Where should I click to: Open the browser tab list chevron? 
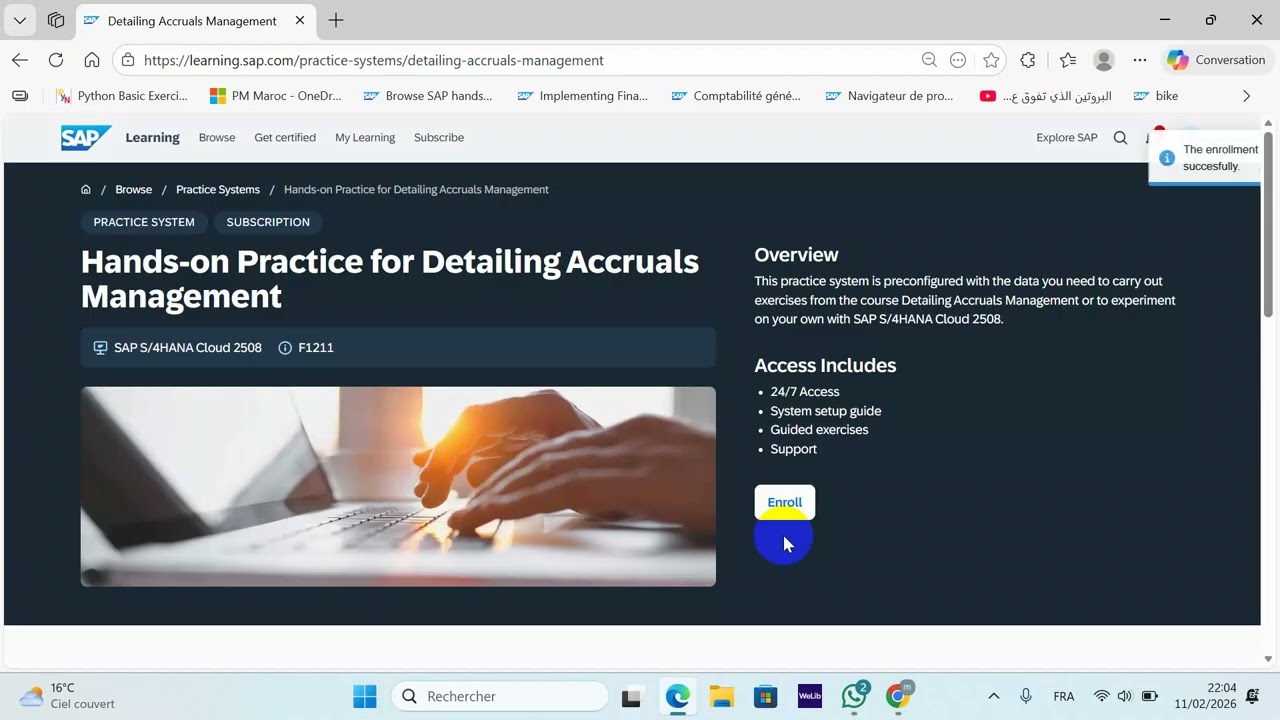pyautogui.click(x=20, y=20)
